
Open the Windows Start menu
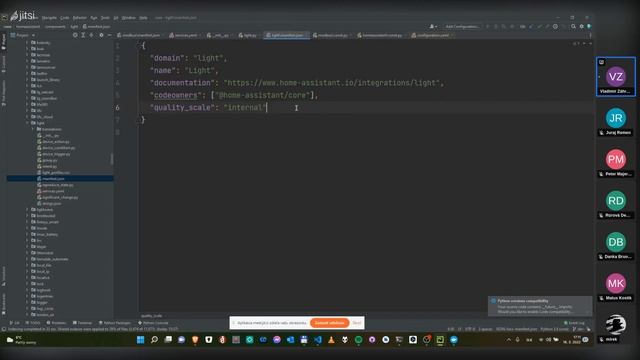point(140,340)
